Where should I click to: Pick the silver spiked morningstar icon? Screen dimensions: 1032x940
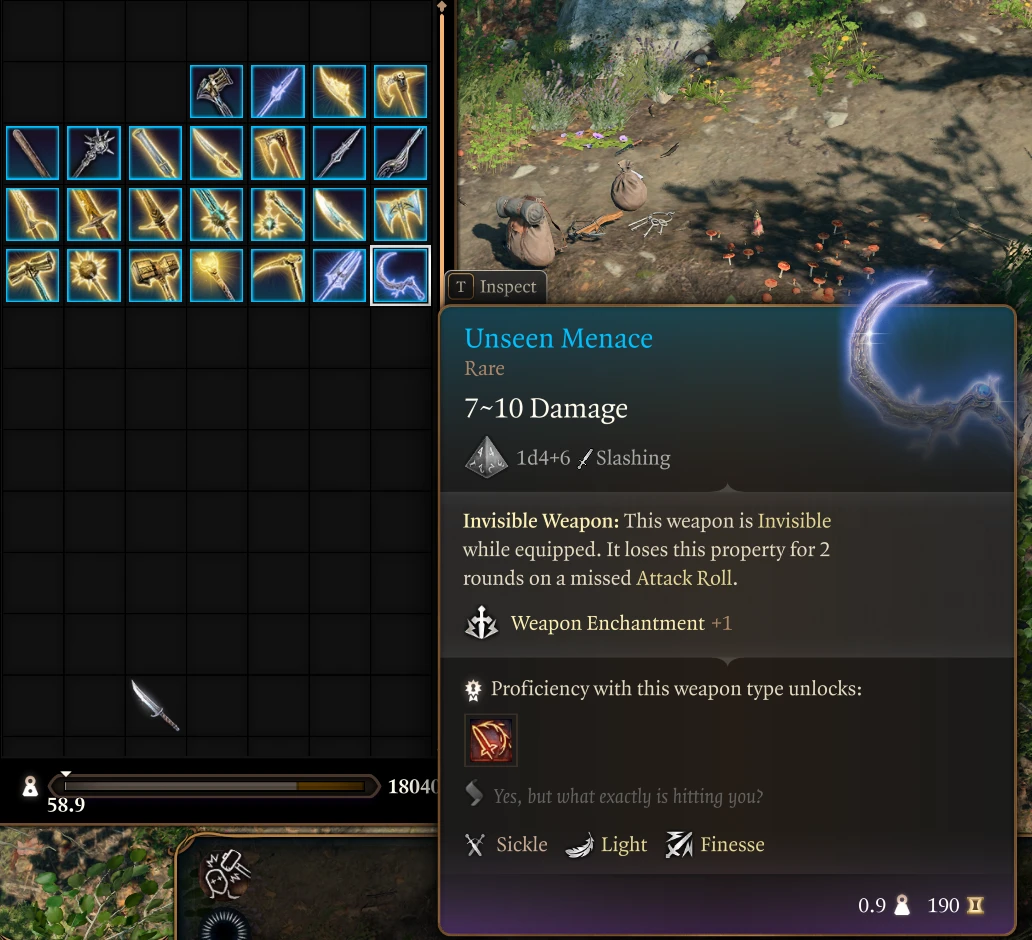click(x=93, y=153)
